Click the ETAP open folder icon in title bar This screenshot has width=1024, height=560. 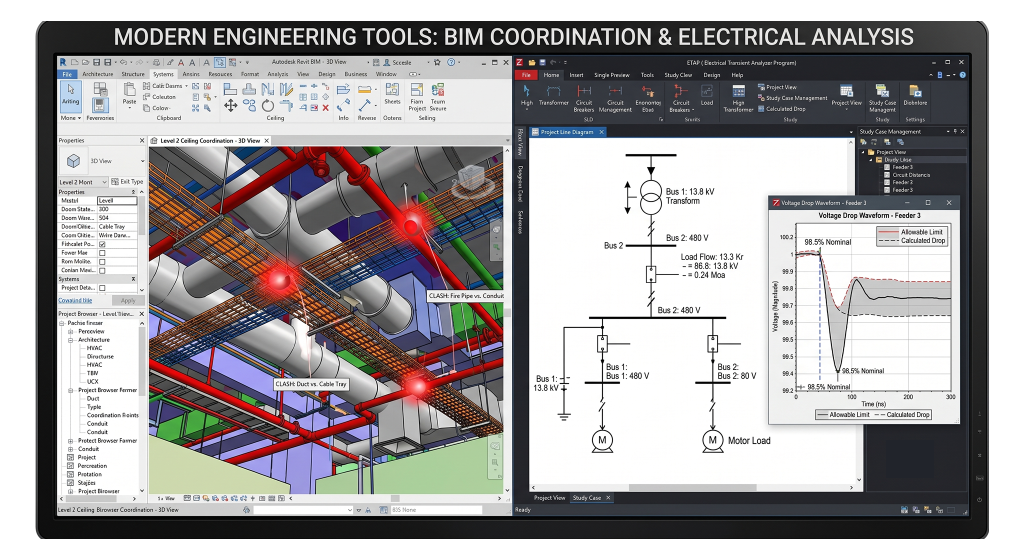tap(532, 63)
